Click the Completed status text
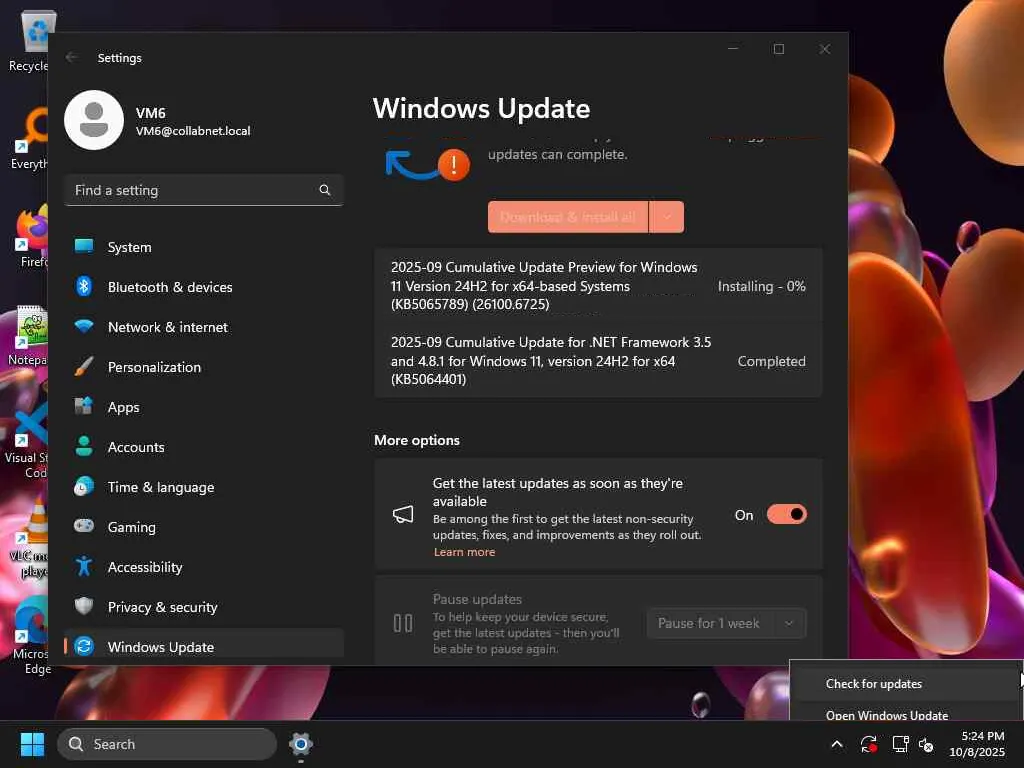 (x=771, y=361)
